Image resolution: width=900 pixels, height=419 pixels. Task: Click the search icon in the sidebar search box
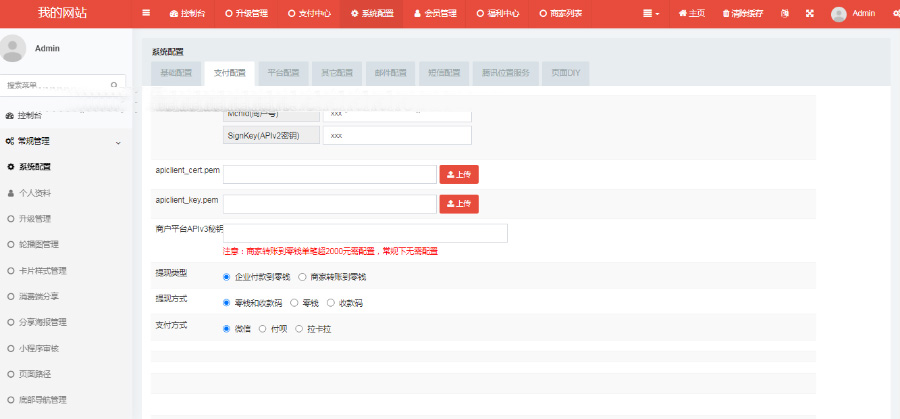tap(114, 85)
